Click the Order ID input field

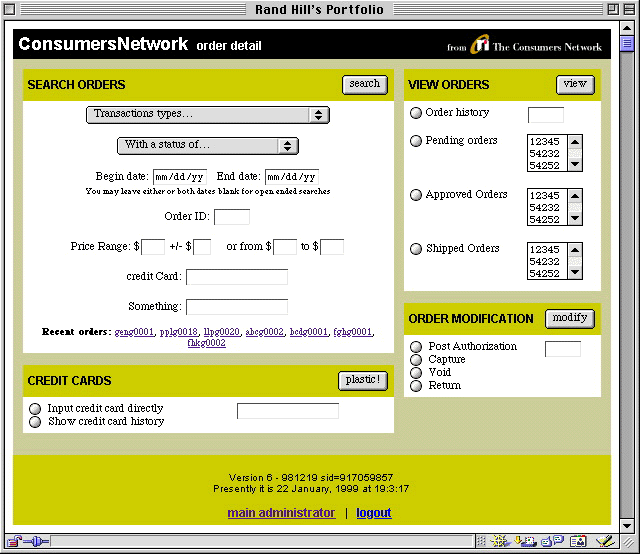(x=232, y=217)
